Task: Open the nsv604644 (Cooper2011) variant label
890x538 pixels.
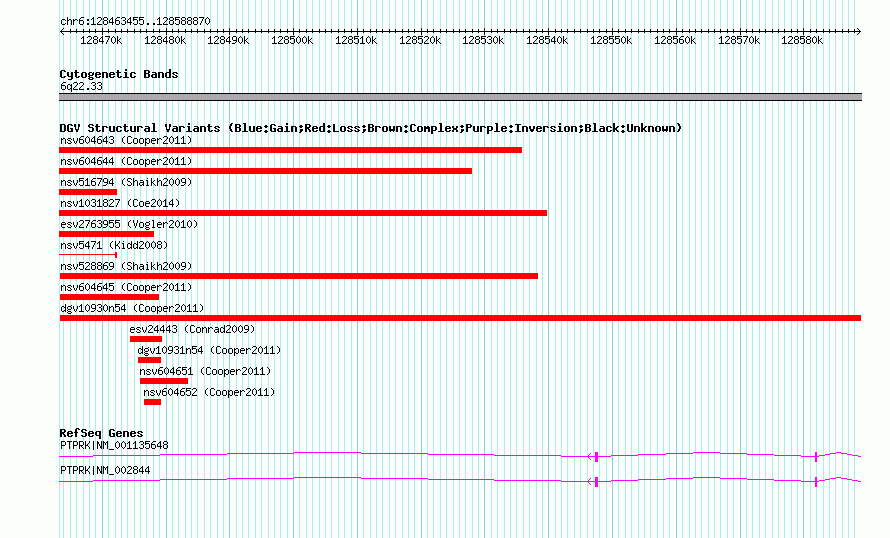Action: point(126,161)
